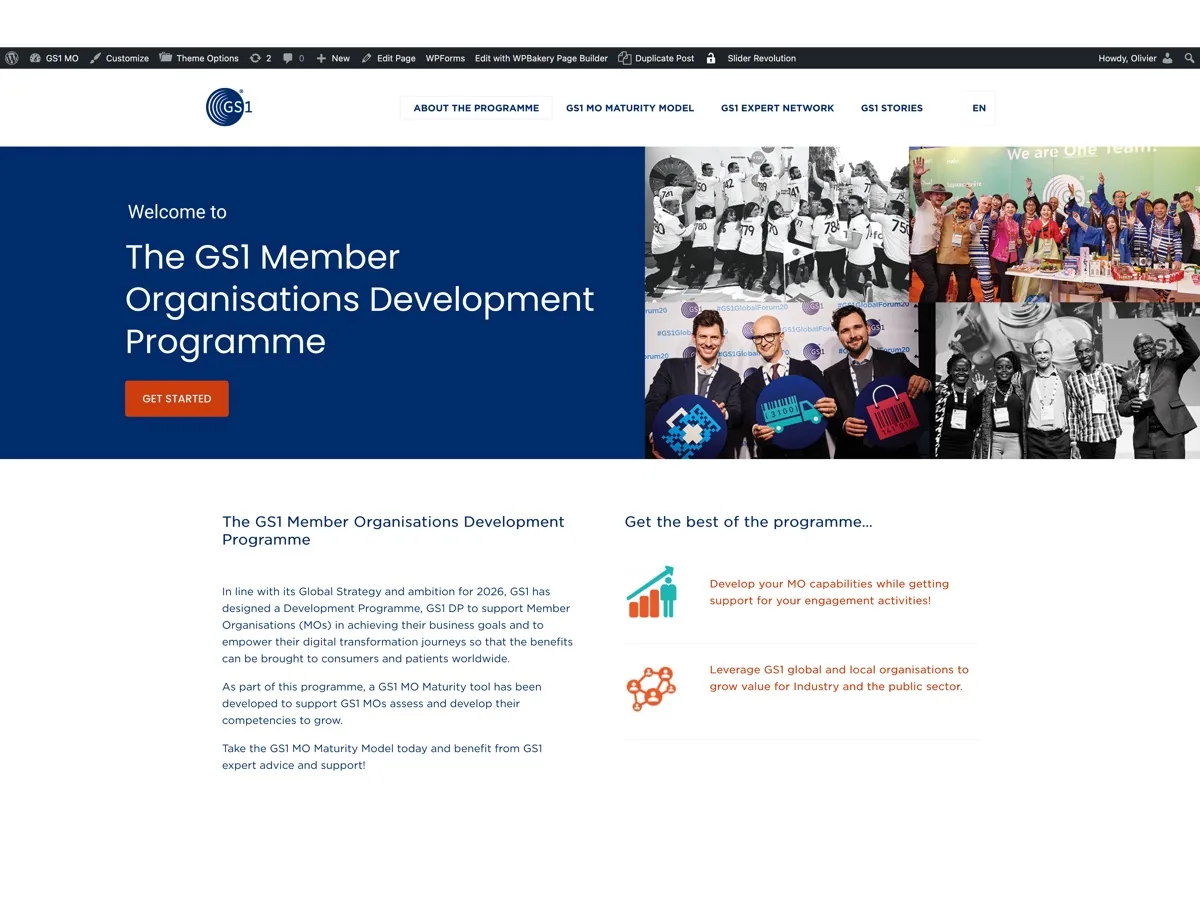Open the Howdy, Olivier account menu
Image resolution: width=1200 pixels, height=900 pixels.
(1135, 58)
